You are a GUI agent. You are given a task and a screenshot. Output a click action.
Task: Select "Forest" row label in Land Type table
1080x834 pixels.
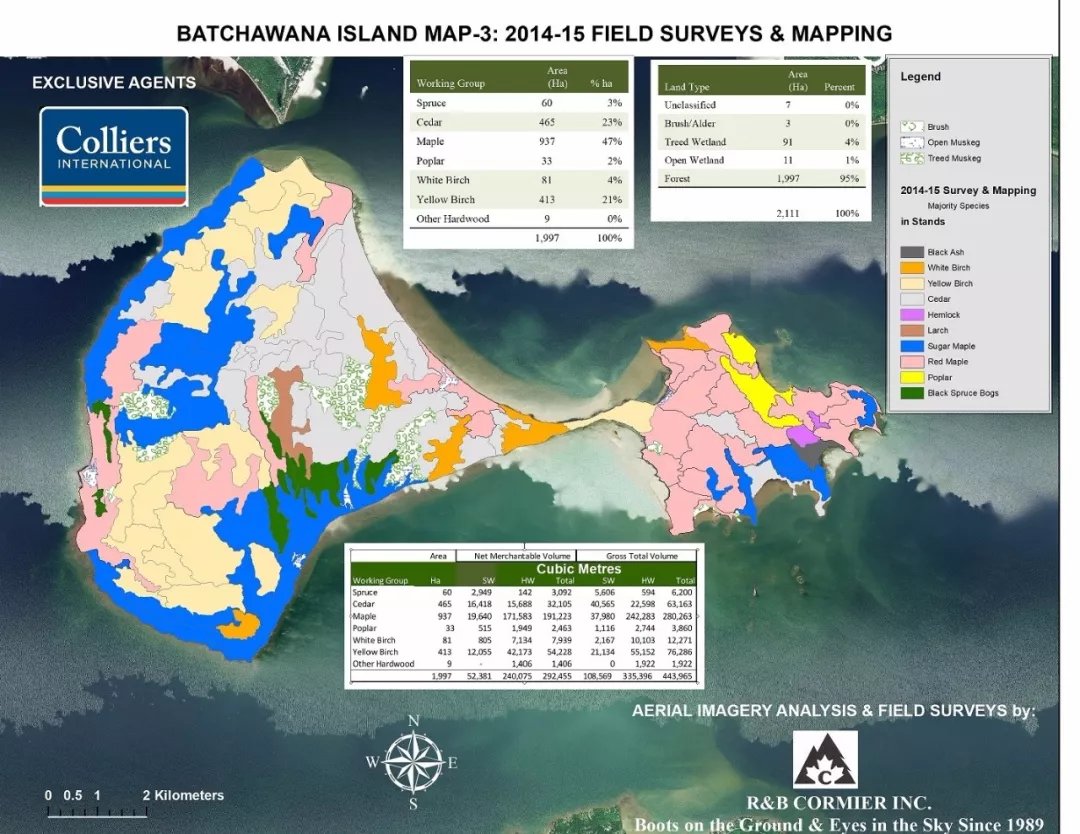point(677,178)
